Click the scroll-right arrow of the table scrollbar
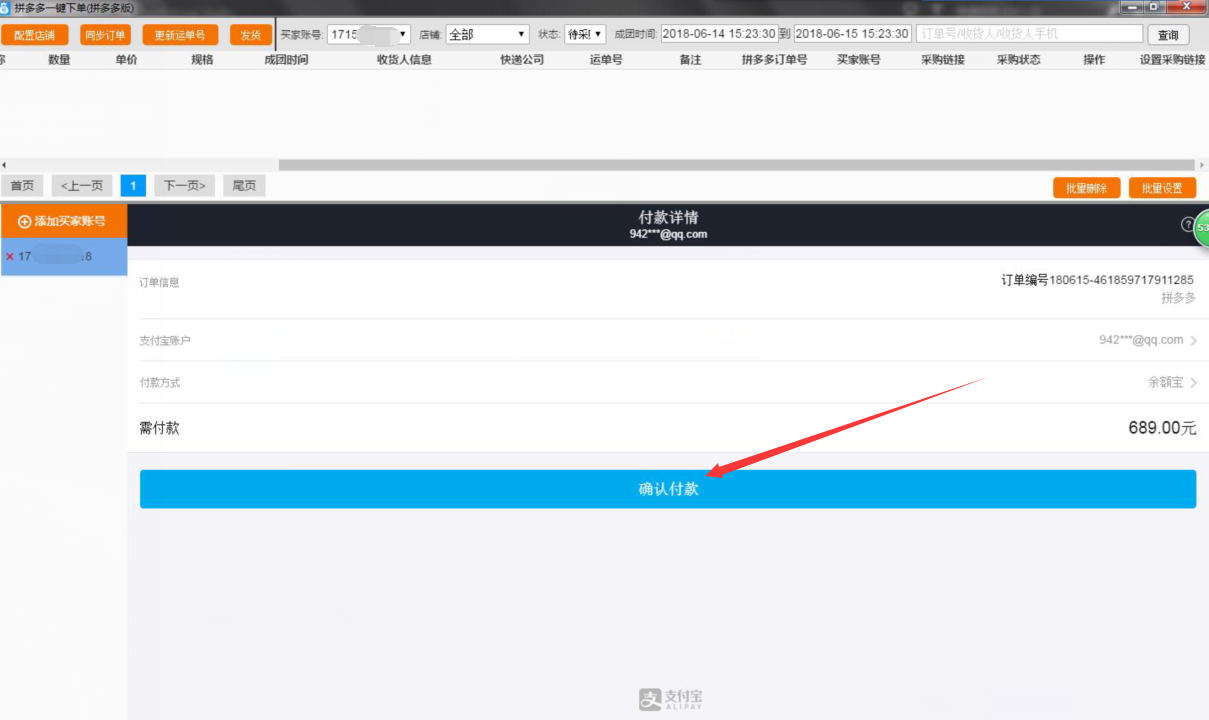 pyautogui.click(x=1202, y=165)
